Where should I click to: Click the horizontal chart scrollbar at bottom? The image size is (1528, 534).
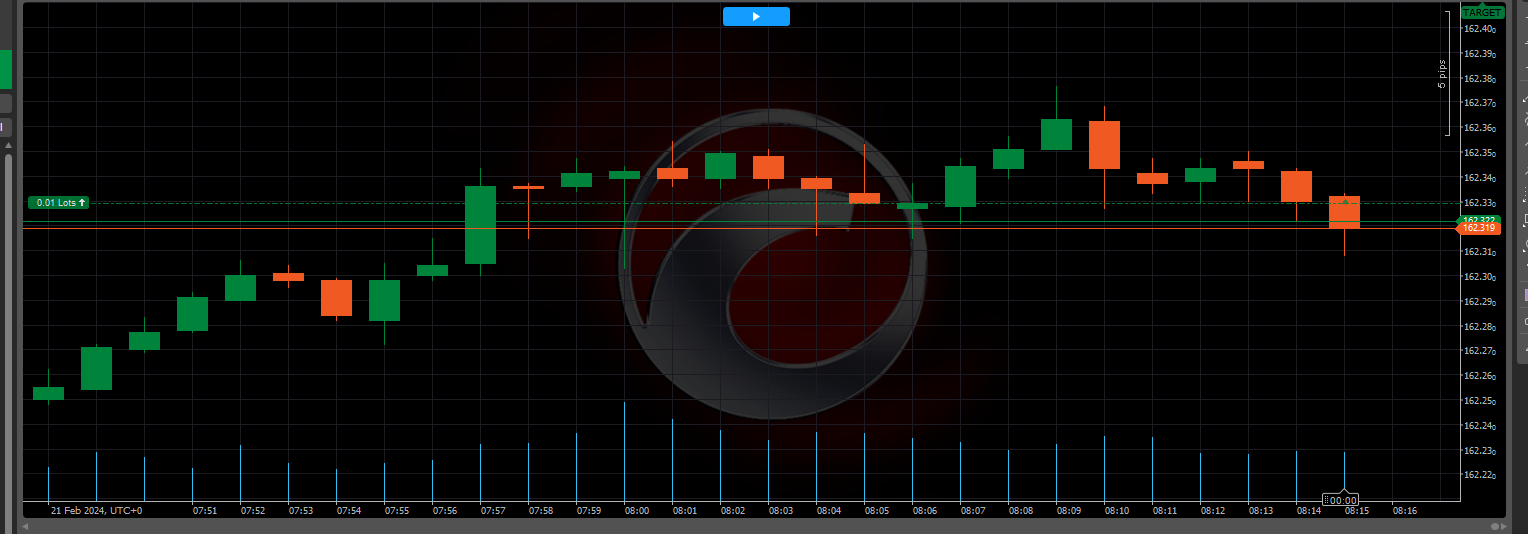coord(764,526)
